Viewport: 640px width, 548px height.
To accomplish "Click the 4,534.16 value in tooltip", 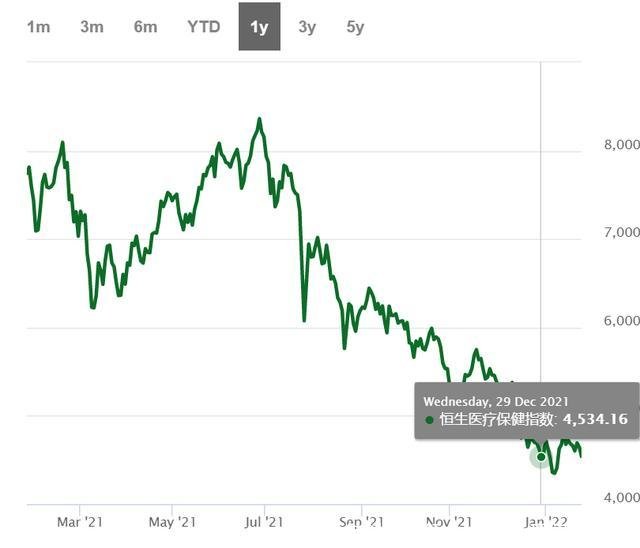I will click(x=594, y=419).
